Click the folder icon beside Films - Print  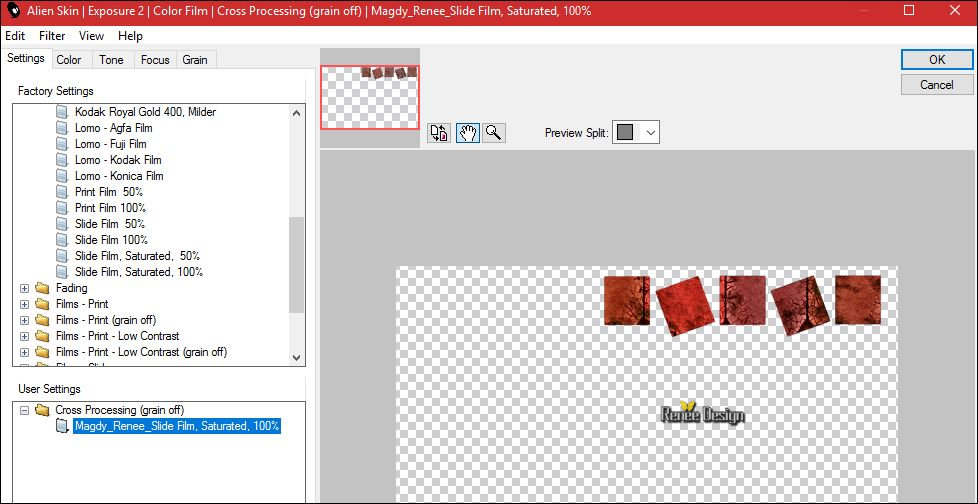[42, 304]
